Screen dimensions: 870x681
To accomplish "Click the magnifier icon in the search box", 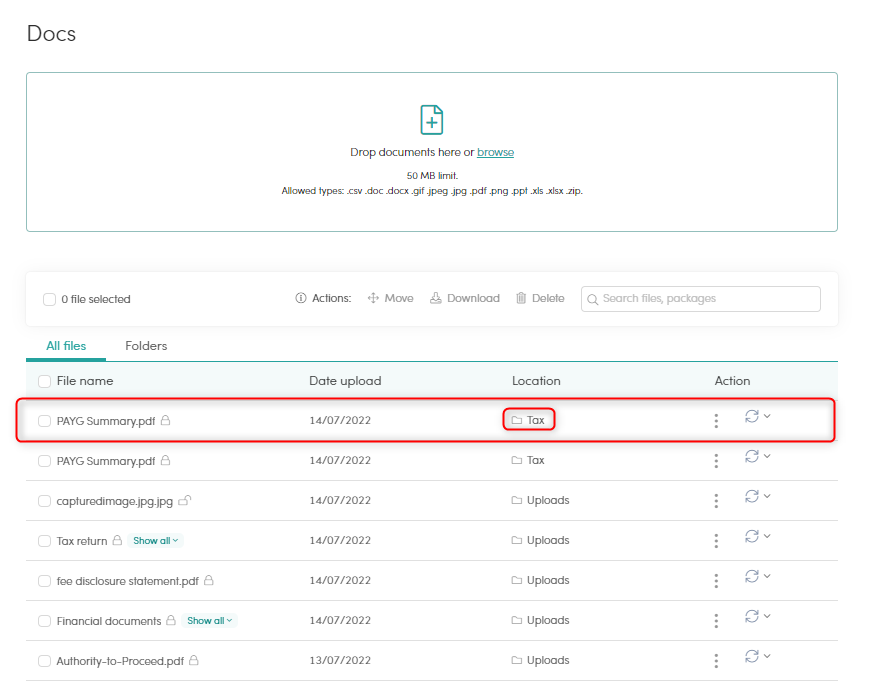I will [x=593, y=299].
